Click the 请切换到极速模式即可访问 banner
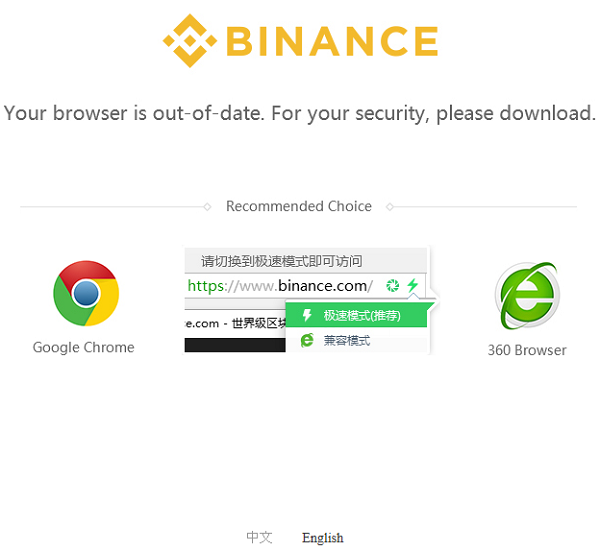 [x=305, y=261]
